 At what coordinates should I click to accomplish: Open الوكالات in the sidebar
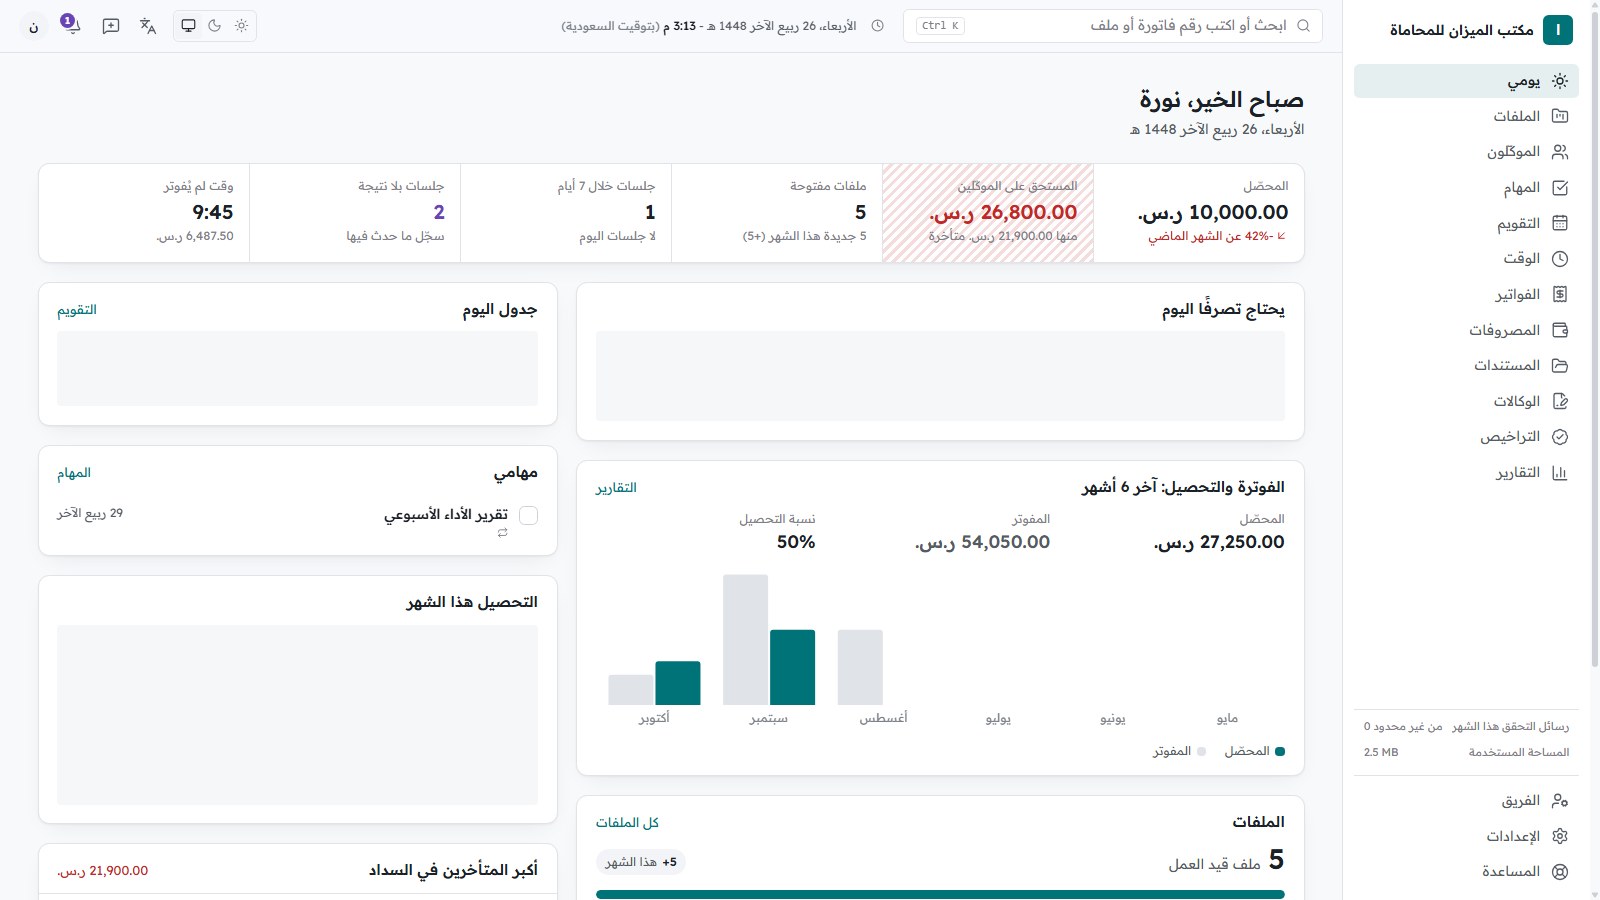[1466, 401]
